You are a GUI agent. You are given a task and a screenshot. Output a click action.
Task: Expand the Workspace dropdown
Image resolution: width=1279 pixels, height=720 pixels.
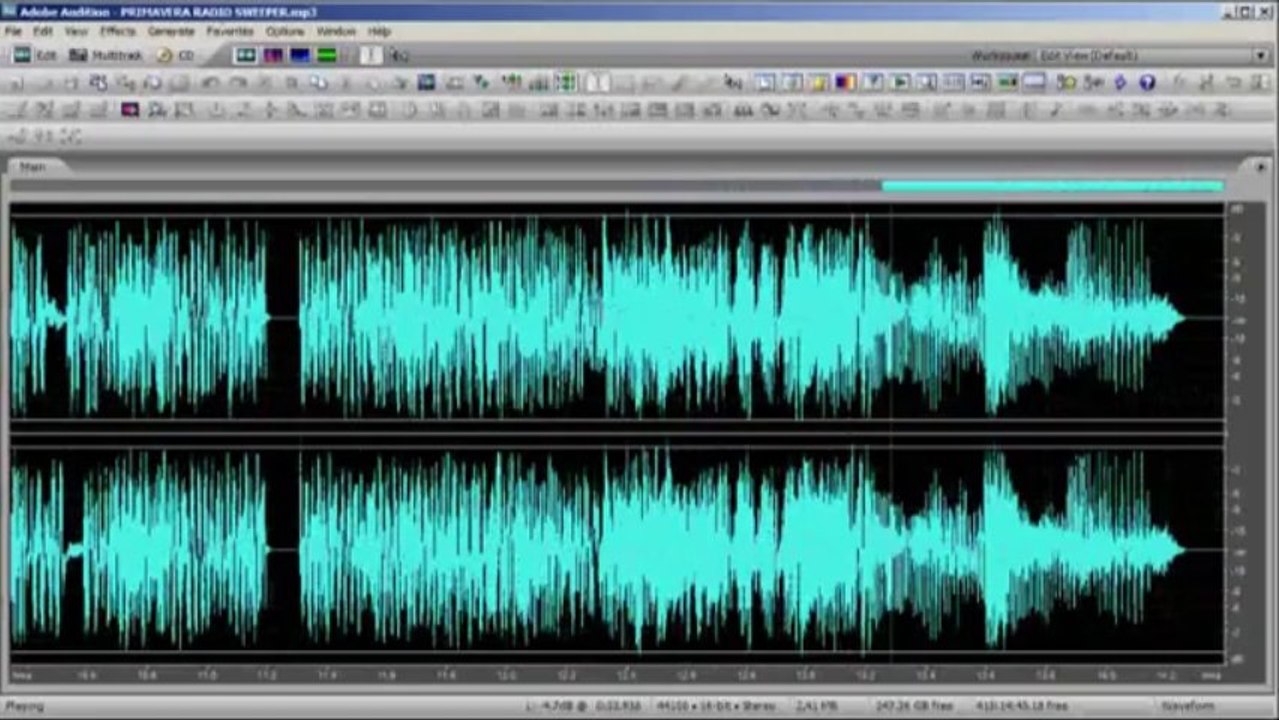pos(1261,56)
